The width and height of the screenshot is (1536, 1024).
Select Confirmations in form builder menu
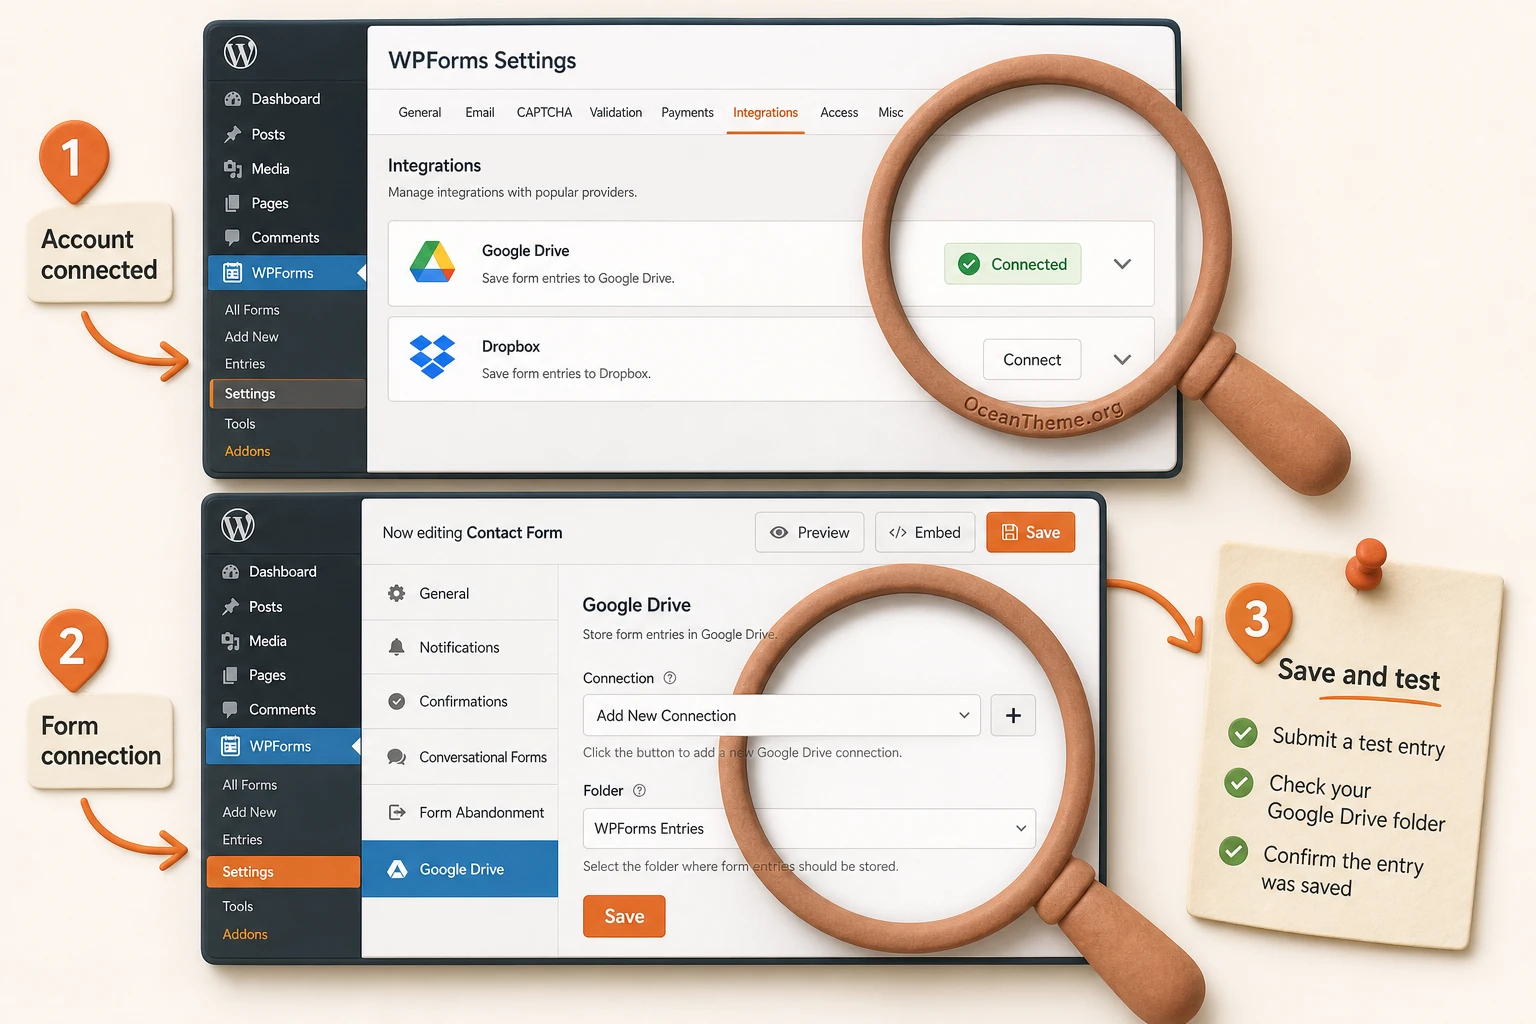tap(460, 701)
